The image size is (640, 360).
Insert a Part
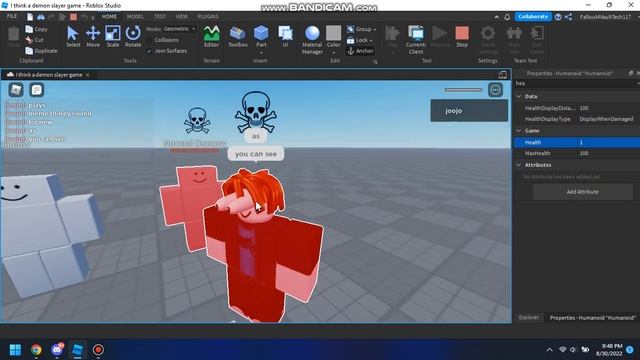click(261, 36)
